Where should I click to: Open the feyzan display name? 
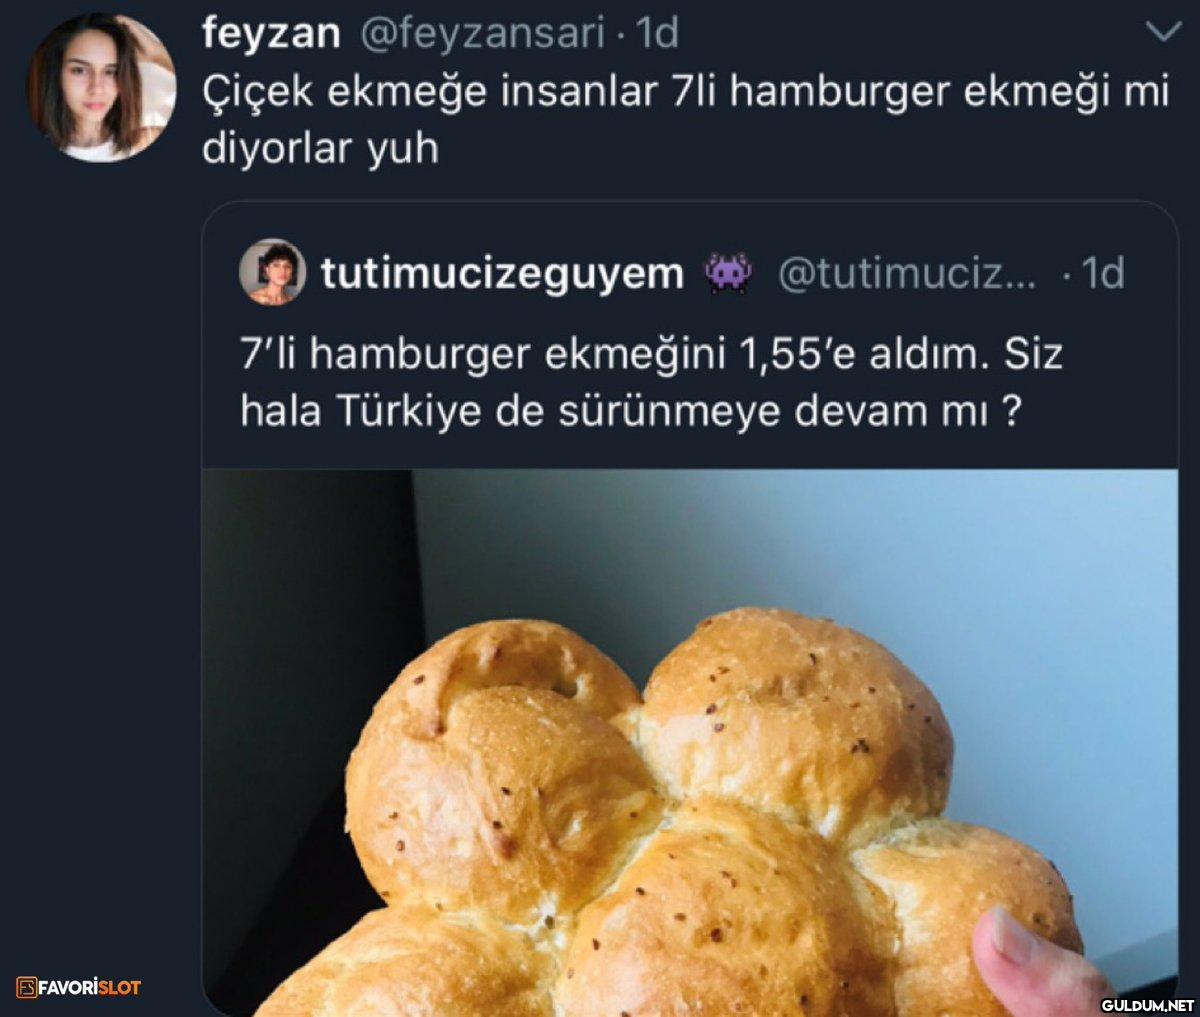point(271,34)
